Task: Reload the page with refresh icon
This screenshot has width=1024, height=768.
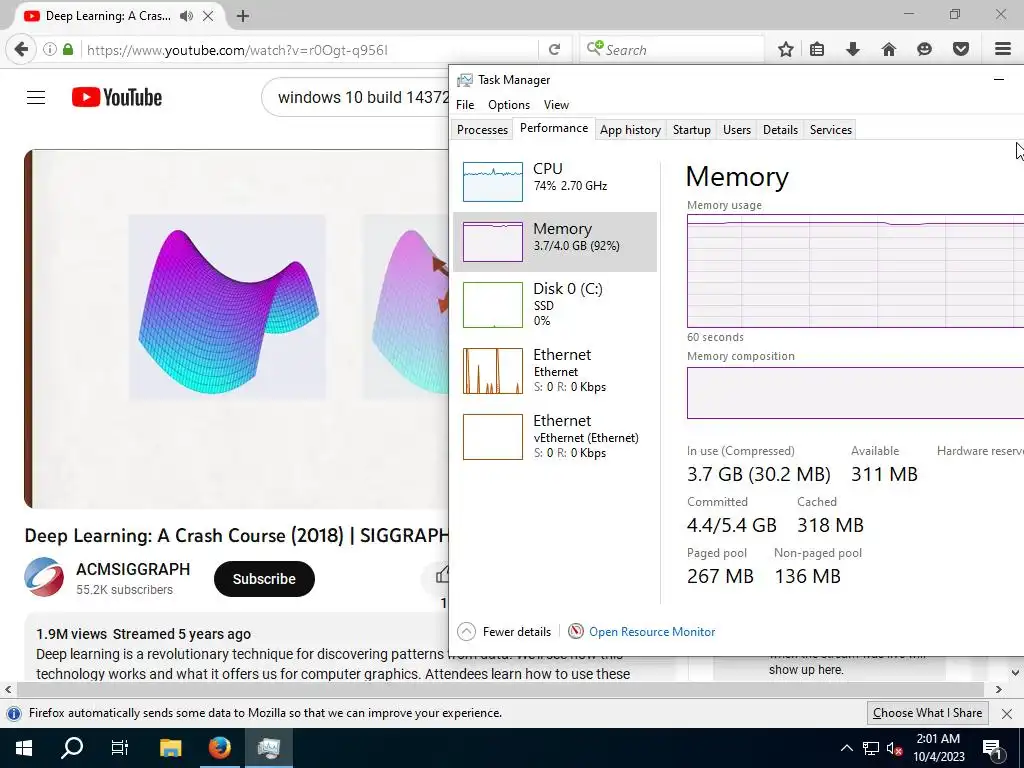Action: [554, 50]
